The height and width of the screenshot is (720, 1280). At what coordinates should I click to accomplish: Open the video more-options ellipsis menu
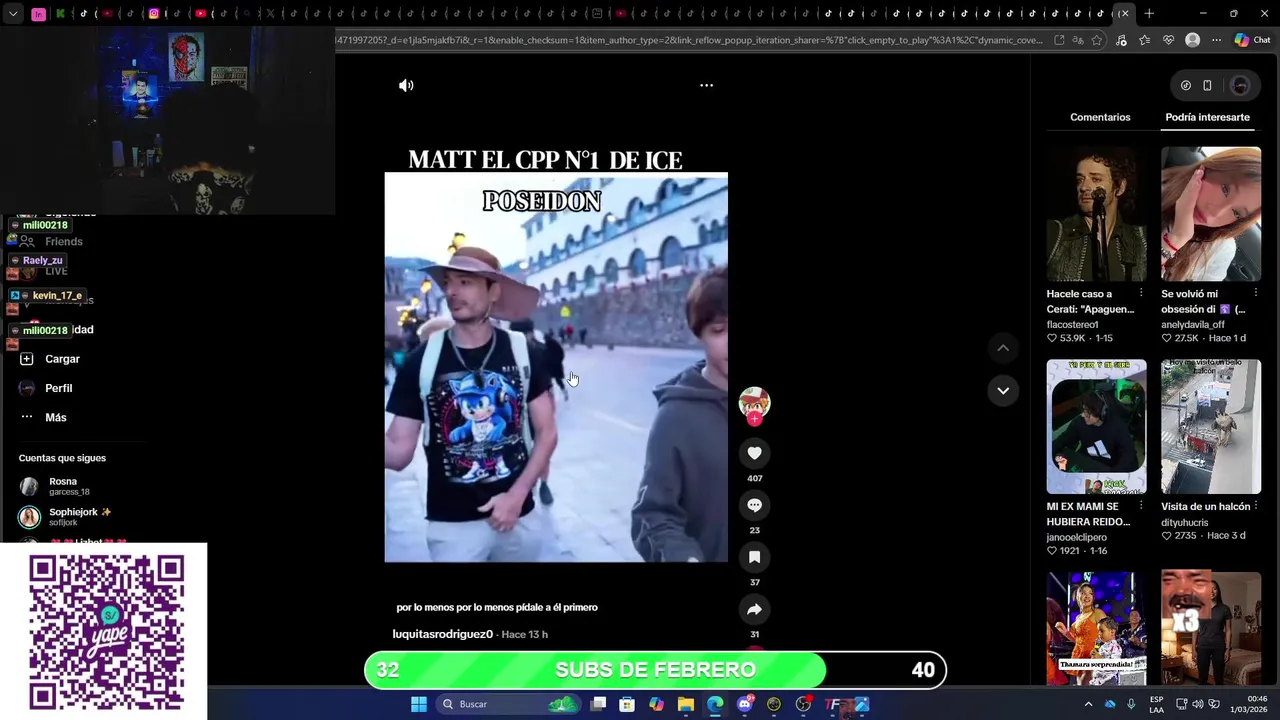coord(706,85)
